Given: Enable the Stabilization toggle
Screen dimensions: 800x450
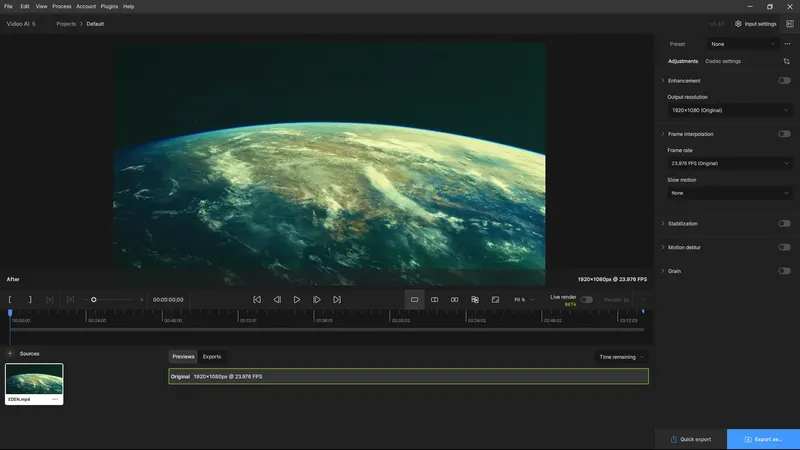Looking at the screenshot, I should click(x=784, y=223).
